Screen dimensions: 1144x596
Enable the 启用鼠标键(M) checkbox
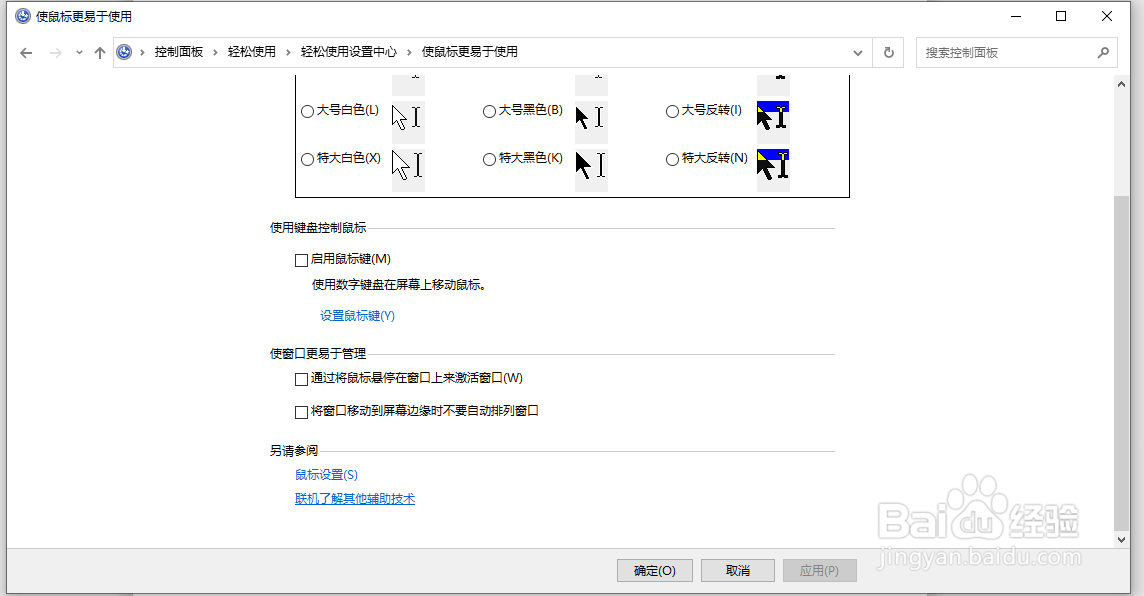pyautogui.click(x=301, y=259)
